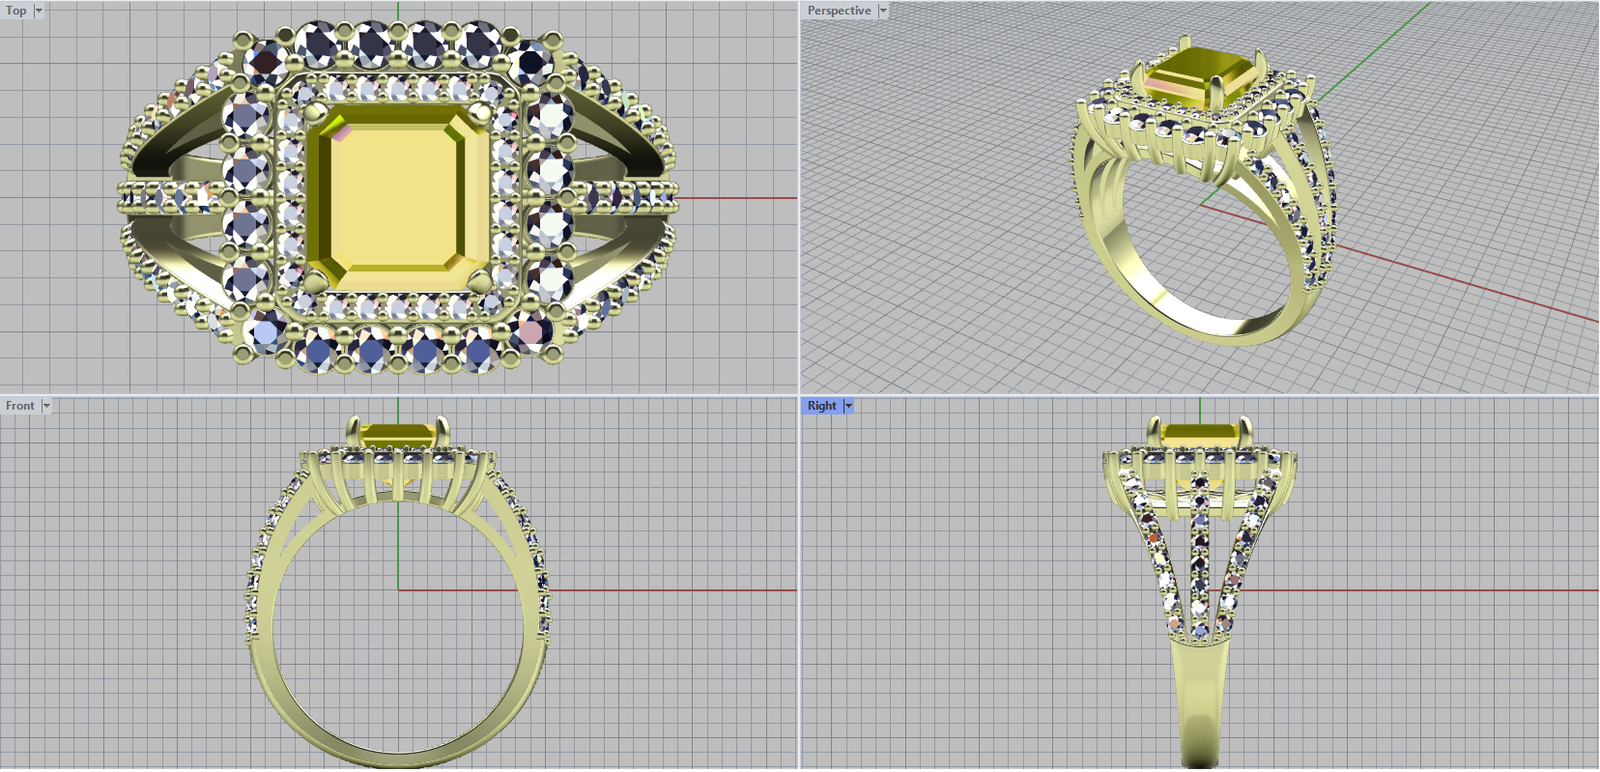Click the Perspective viewport title label

[x=839, y=10]
